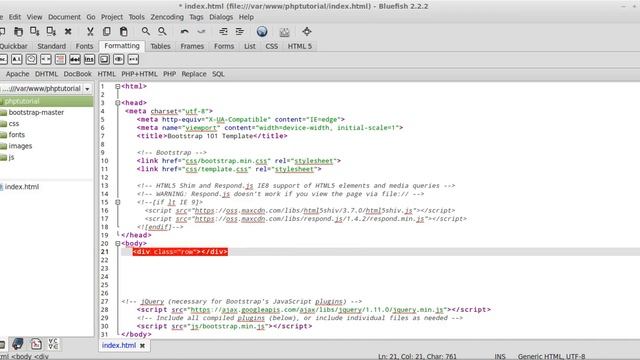640x360 pixels.
Task: Select index.html in the file list
Action: click(x=22, y=187)
